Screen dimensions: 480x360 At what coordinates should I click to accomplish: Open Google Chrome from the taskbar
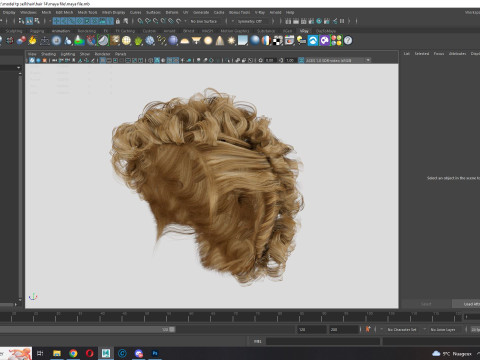(x=73, y=353)
